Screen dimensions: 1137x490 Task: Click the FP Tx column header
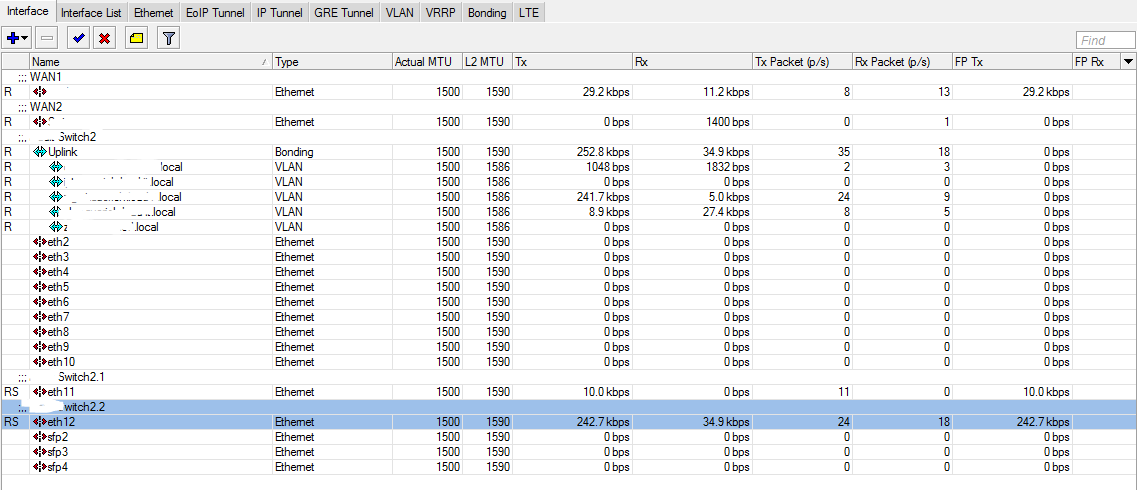click(x=1012, y=62)
